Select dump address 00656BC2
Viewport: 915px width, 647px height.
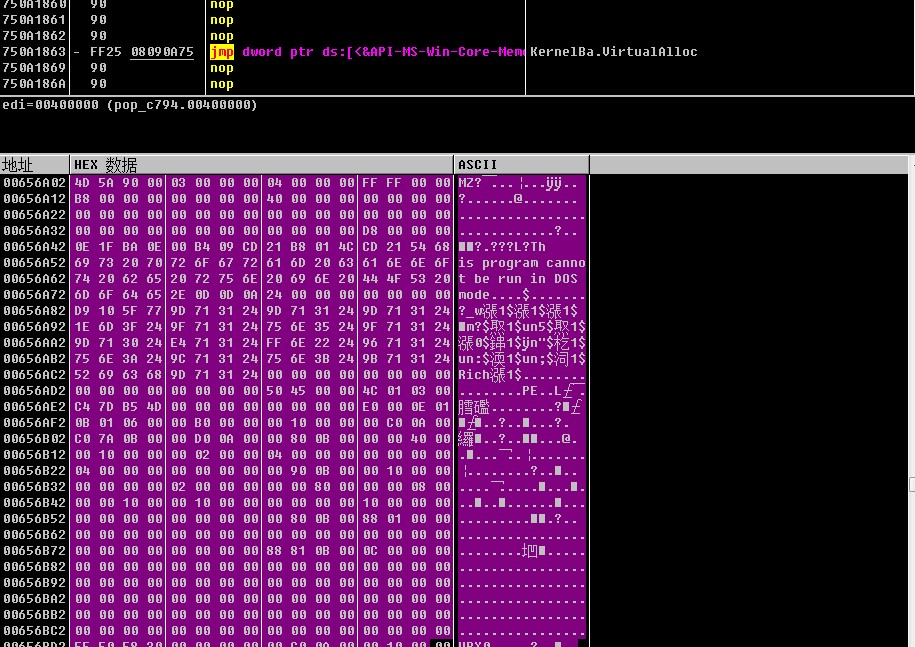coord(34,631)
